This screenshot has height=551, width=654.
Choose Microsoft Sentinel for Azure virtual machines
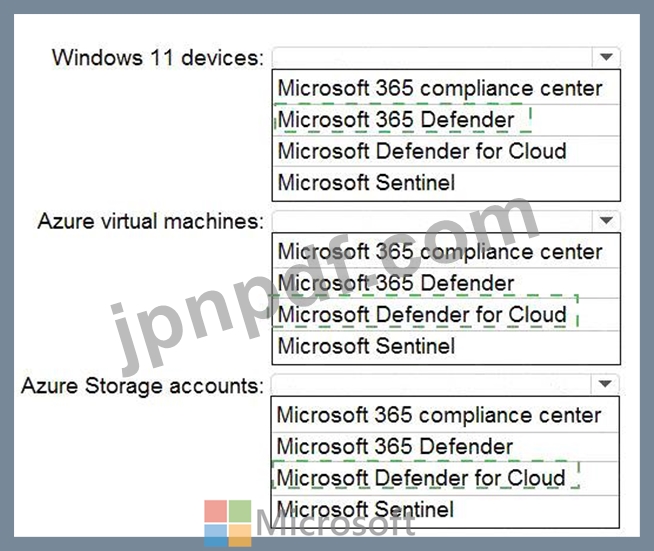coord(446,347)
